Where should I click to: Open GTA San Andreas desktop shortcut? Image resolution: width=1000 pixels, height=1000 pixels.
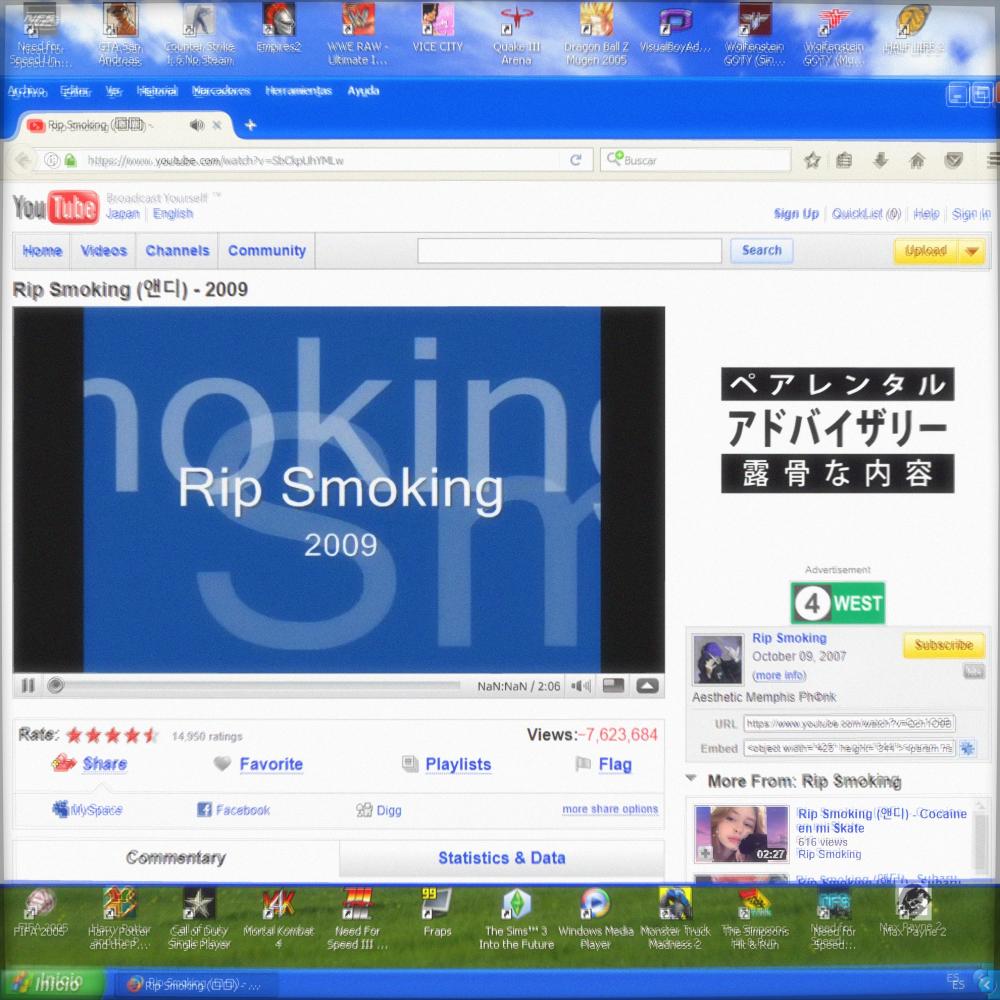pyautogui.click(x=119, y=34)
